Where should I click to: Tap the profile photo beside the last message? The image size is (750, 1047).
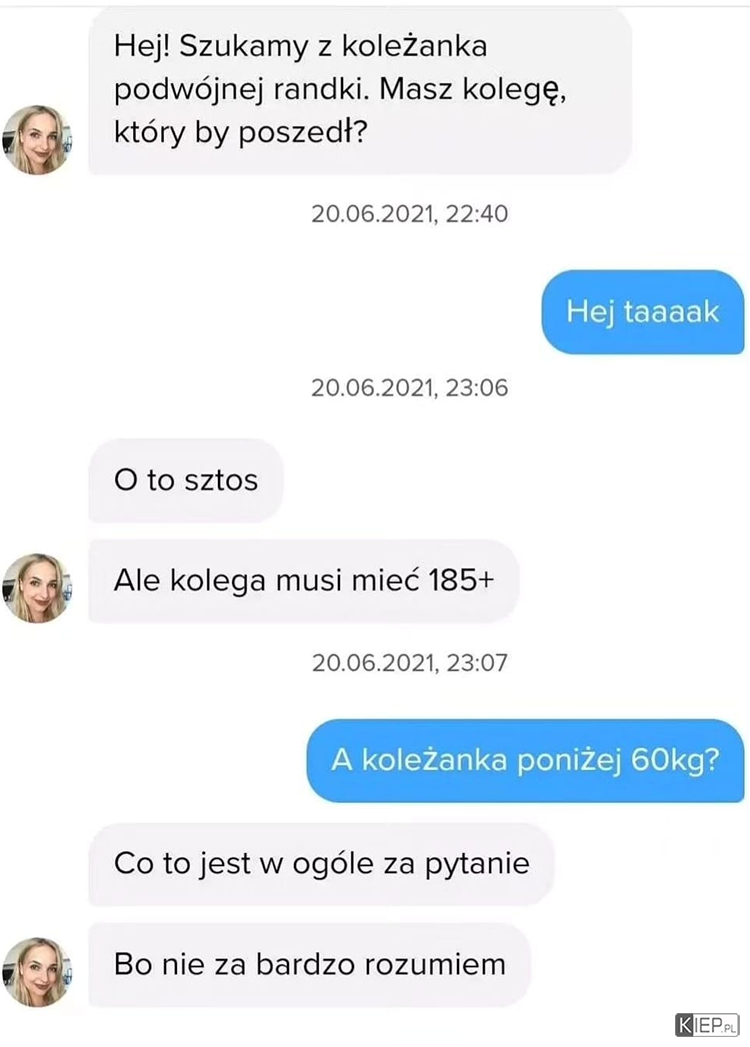(37, 972)
